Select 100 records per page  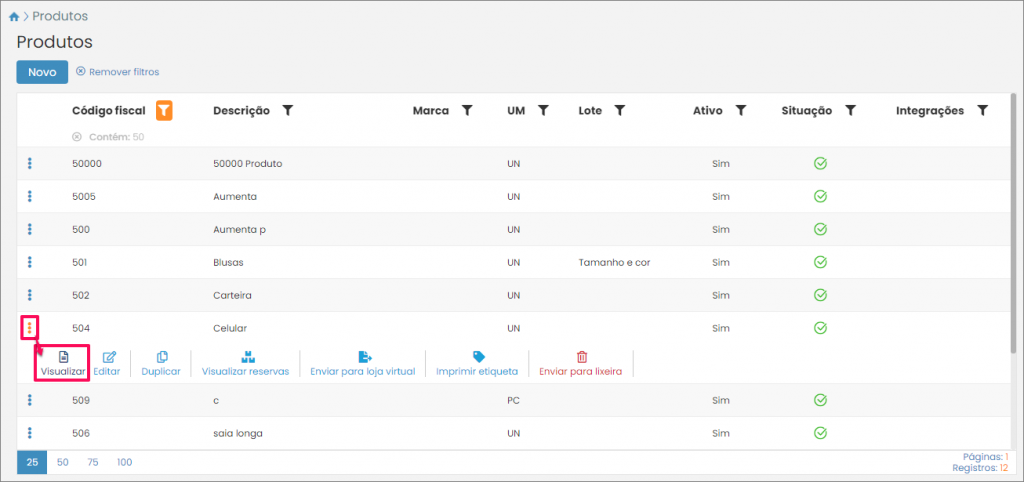pyautogui.click(x=124, y=462)
